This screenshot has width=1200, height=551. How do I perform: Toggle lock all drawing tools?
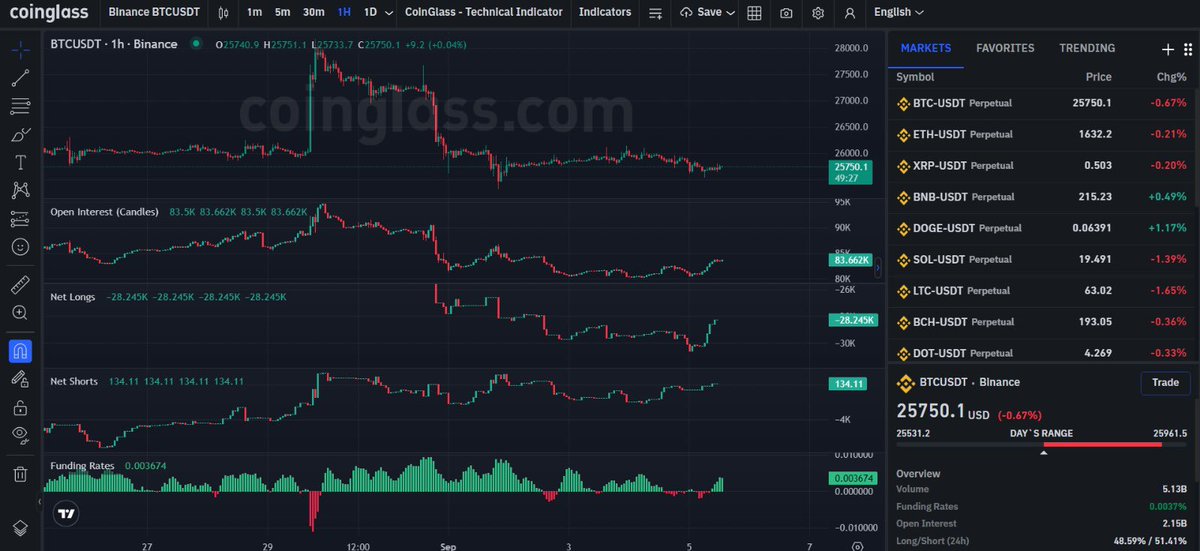click(20, 407)
